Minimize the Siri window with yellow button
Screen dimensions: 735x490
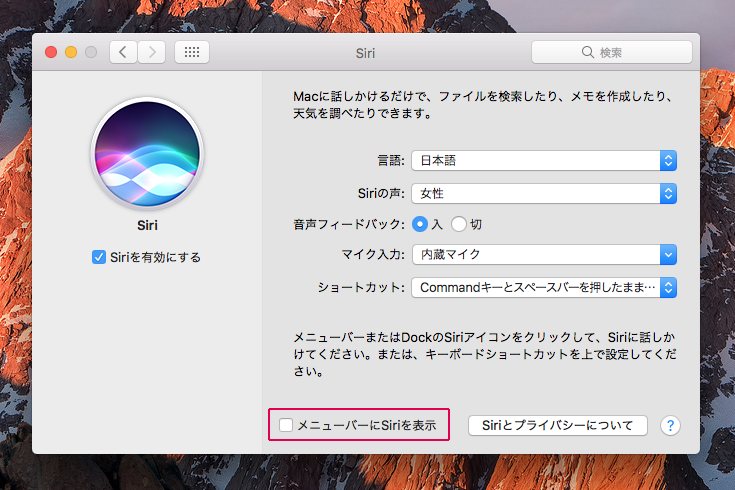tap(71, 52)
